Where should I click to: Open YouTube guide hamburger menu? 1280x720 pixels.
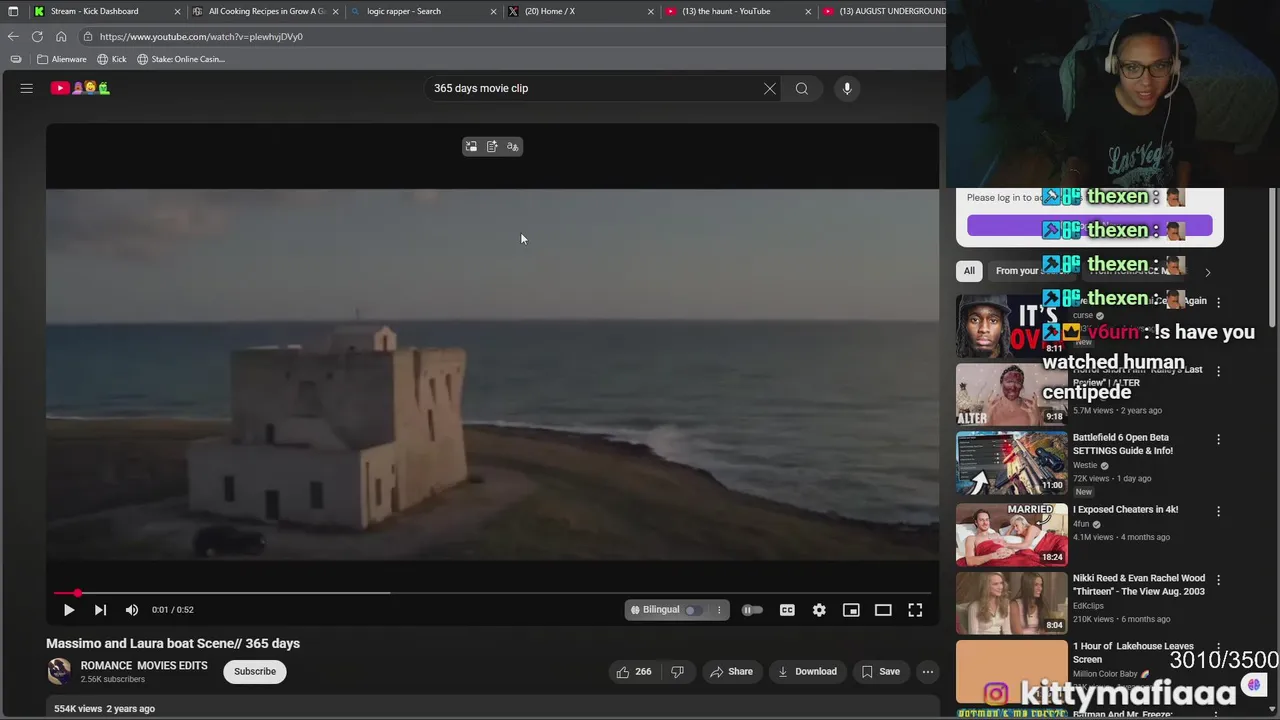27,88
